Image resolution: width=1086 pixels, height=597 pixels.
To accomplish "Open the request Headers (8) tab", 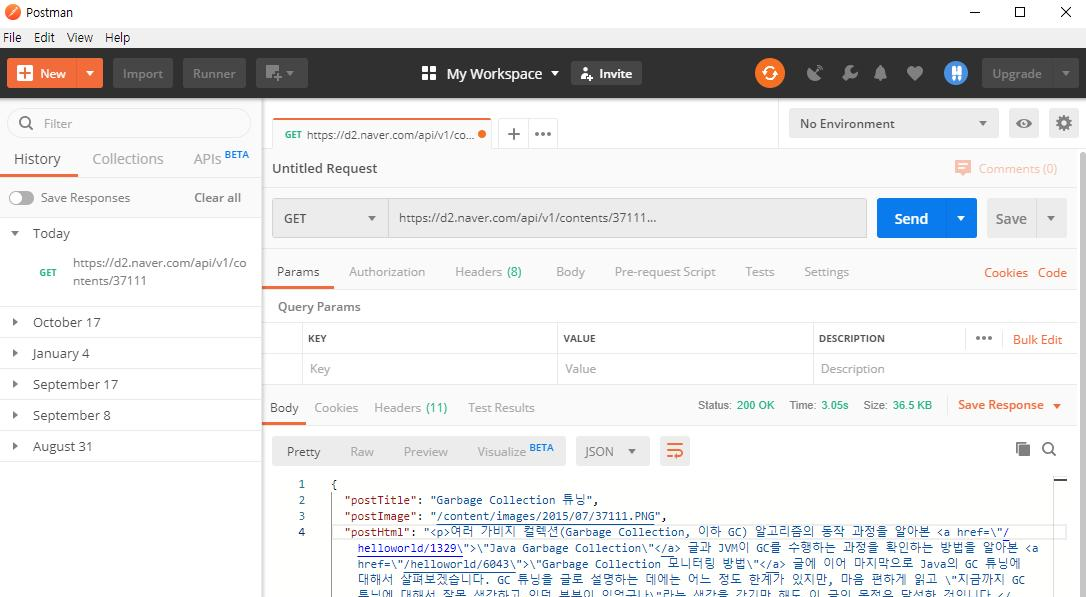I will tap(488, 272).
